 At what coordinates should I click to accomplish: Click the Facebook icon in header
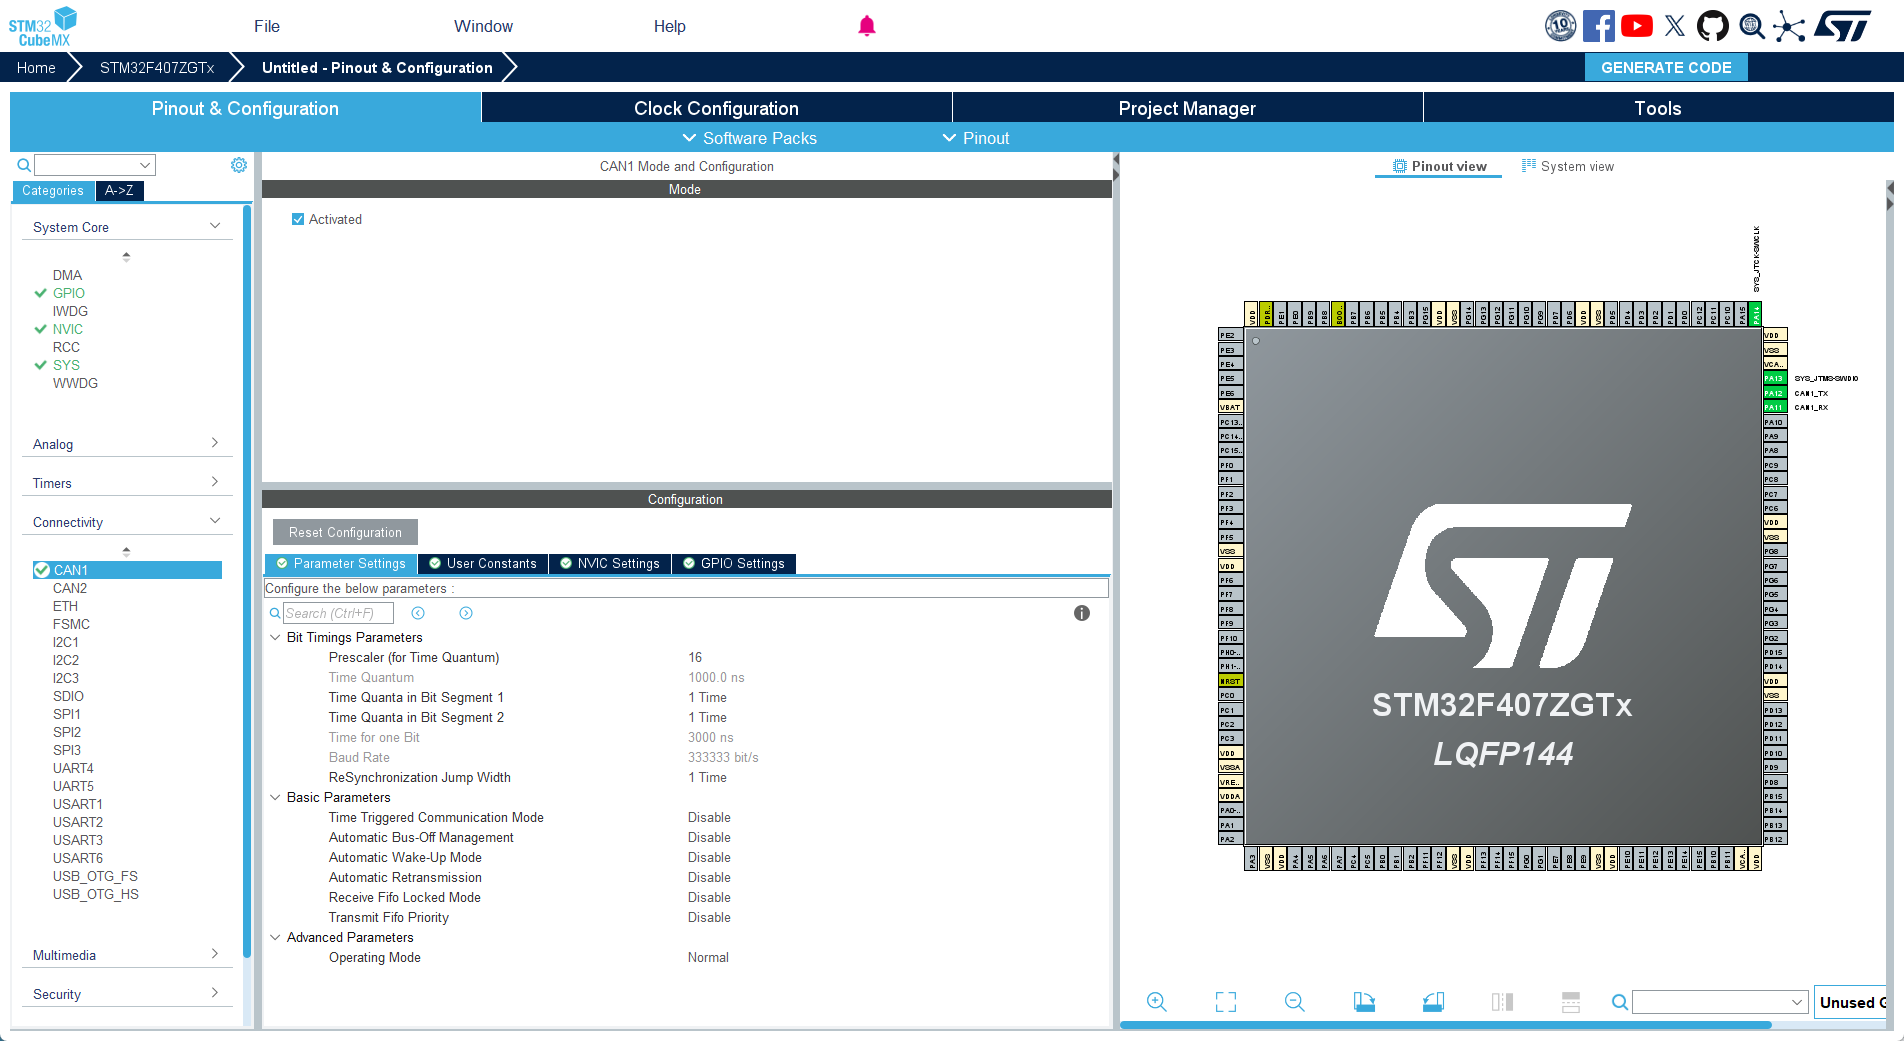1598,26
